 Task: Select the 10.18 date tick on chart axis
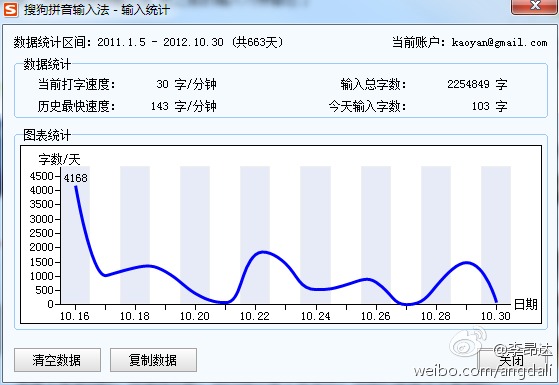[x=135, y=316]
